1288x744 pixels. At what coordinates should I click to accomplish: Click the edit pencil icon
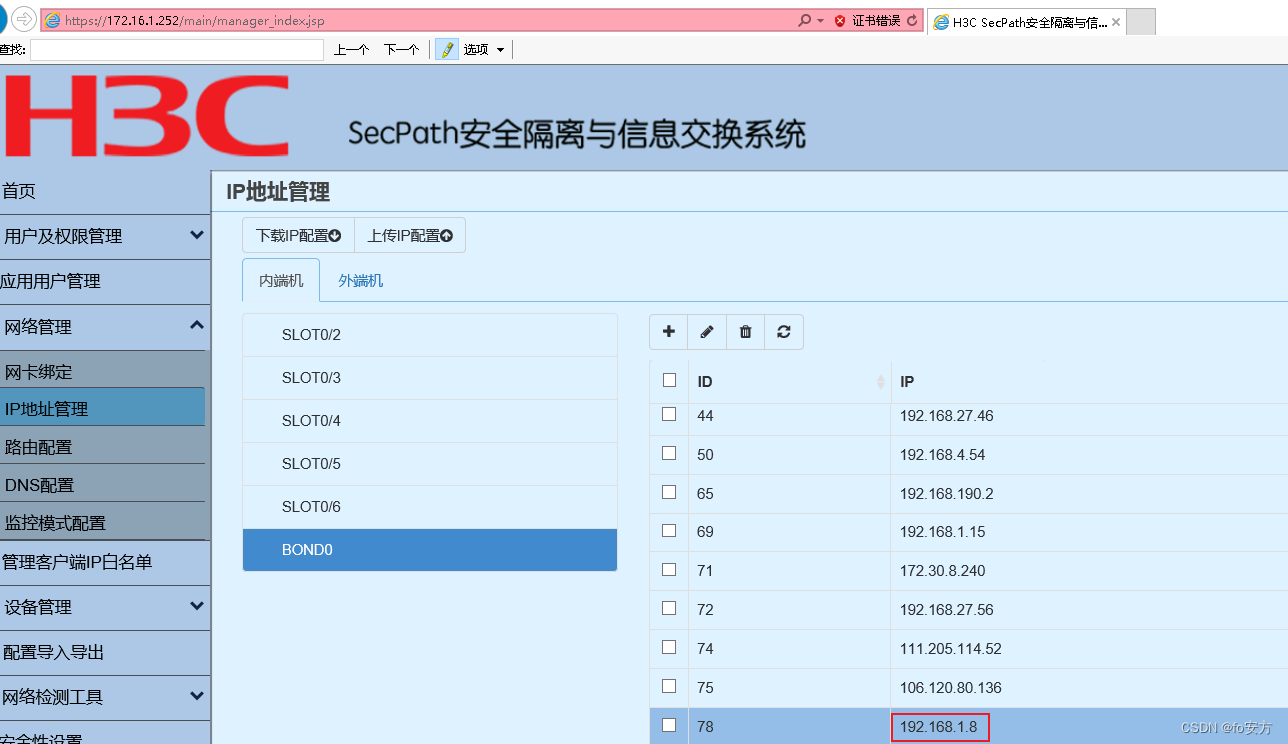point(707,332)
